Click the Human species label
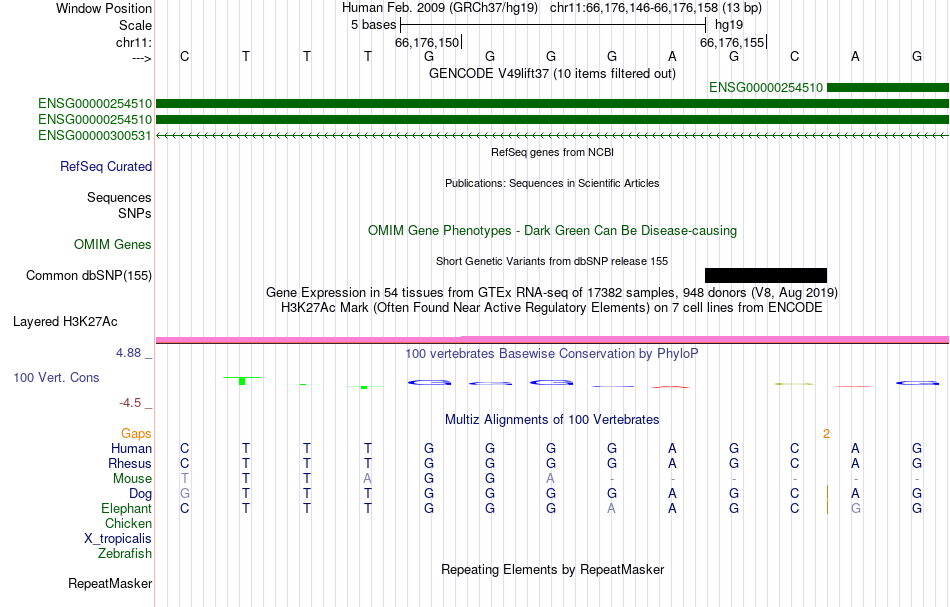The width and height of the screenshot is (950, 607). click(x=131, y=448)
